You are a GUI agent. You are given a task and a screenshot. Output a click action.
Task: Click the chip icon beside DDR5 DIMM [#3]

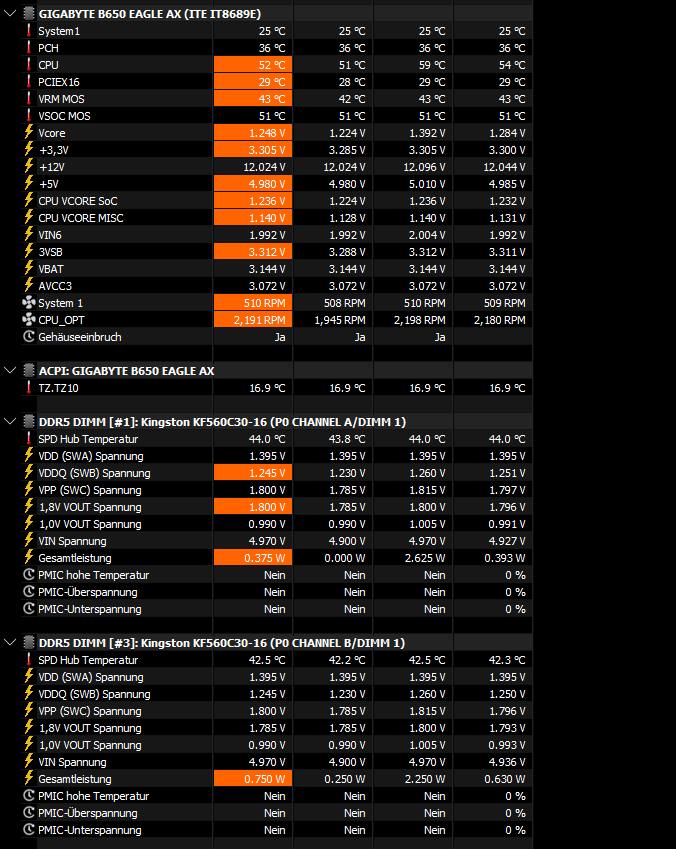(29, 642)
